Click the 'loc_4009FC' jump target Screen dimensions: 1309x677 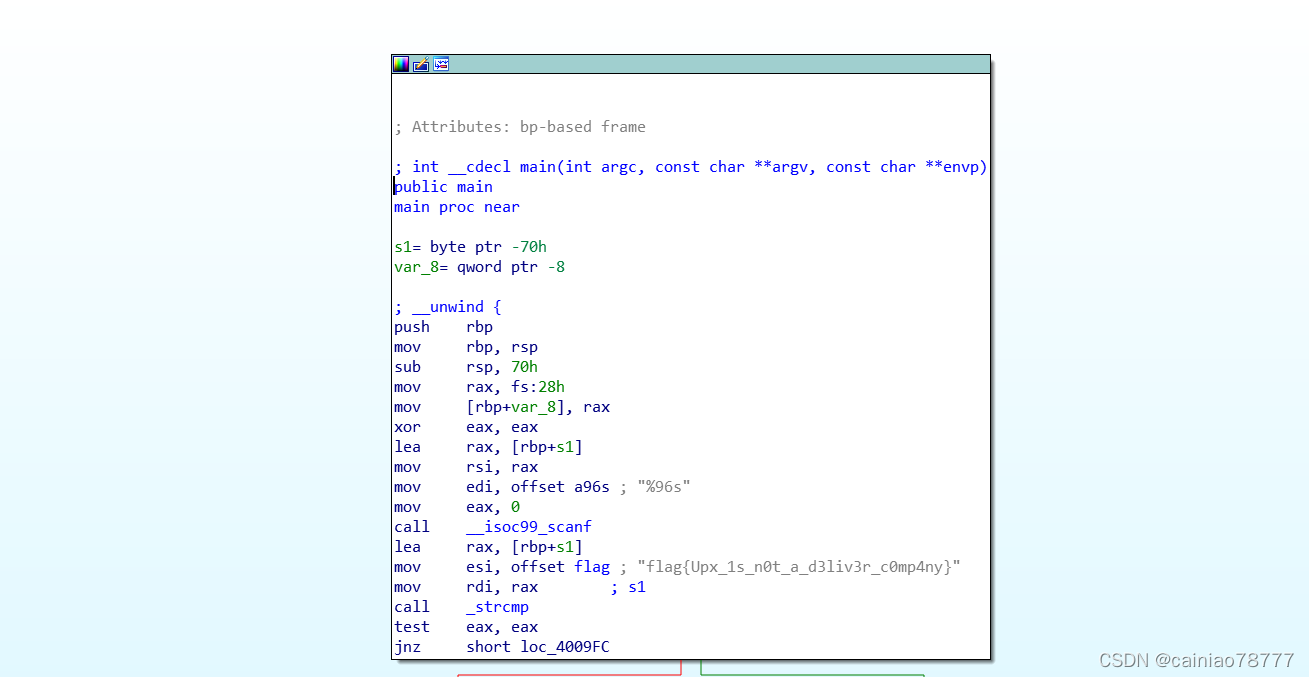point(565,647)
